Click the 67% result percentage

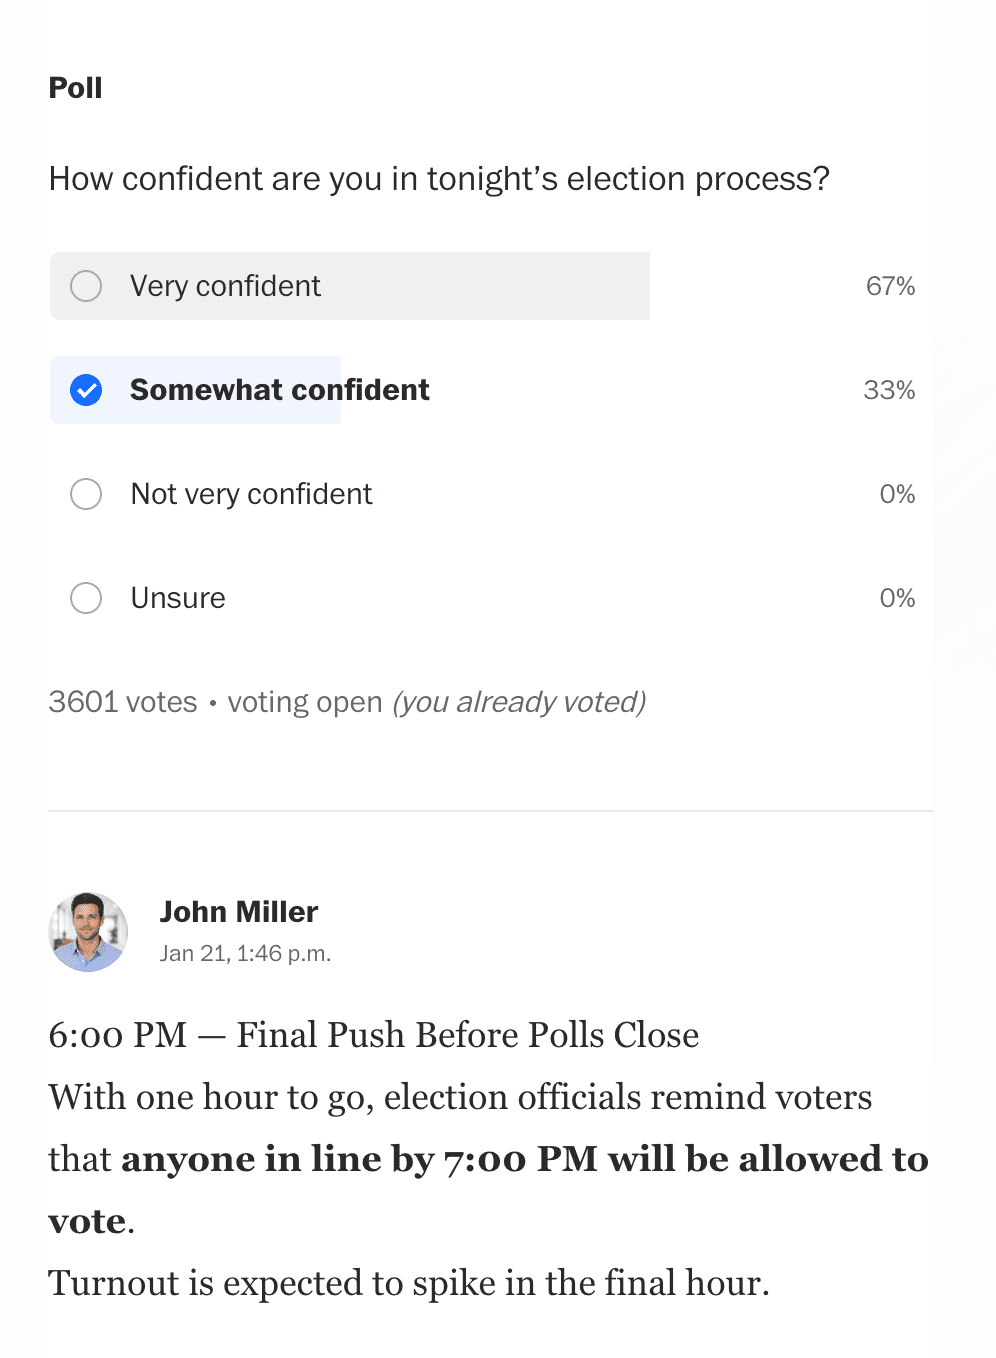click(890, 287)
